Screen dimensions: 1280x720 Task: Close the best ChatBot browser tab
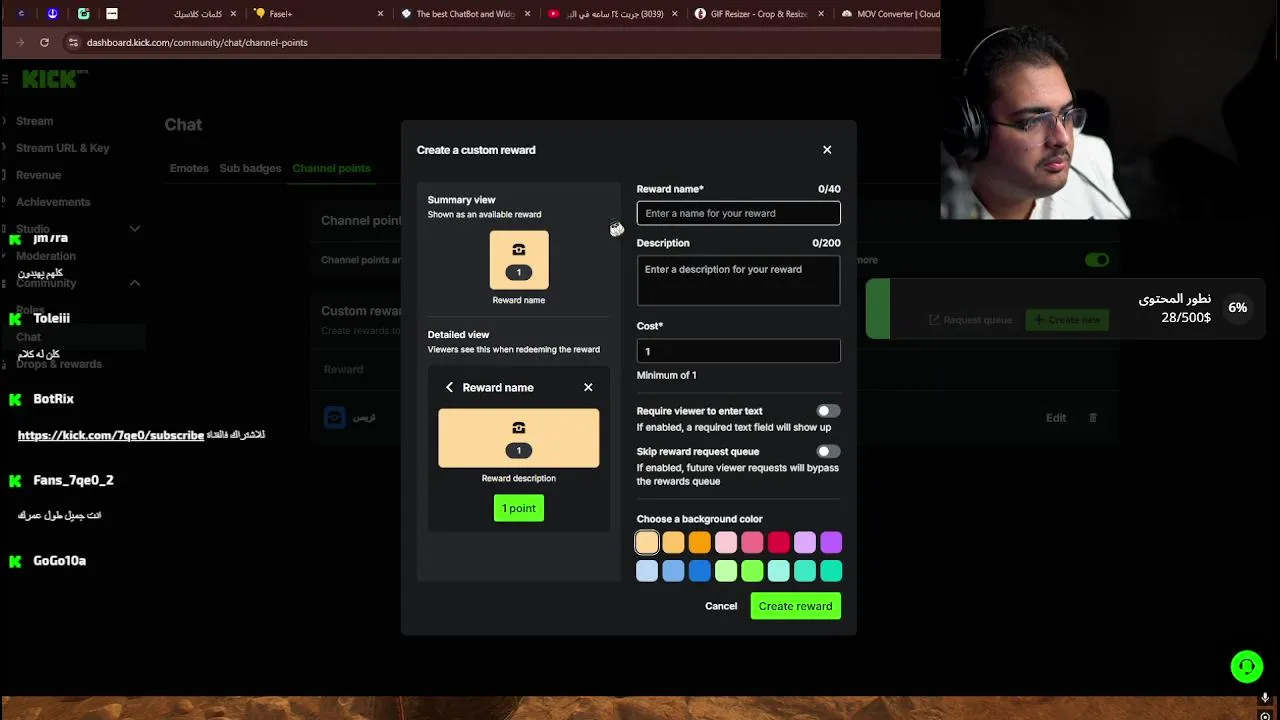527,14
